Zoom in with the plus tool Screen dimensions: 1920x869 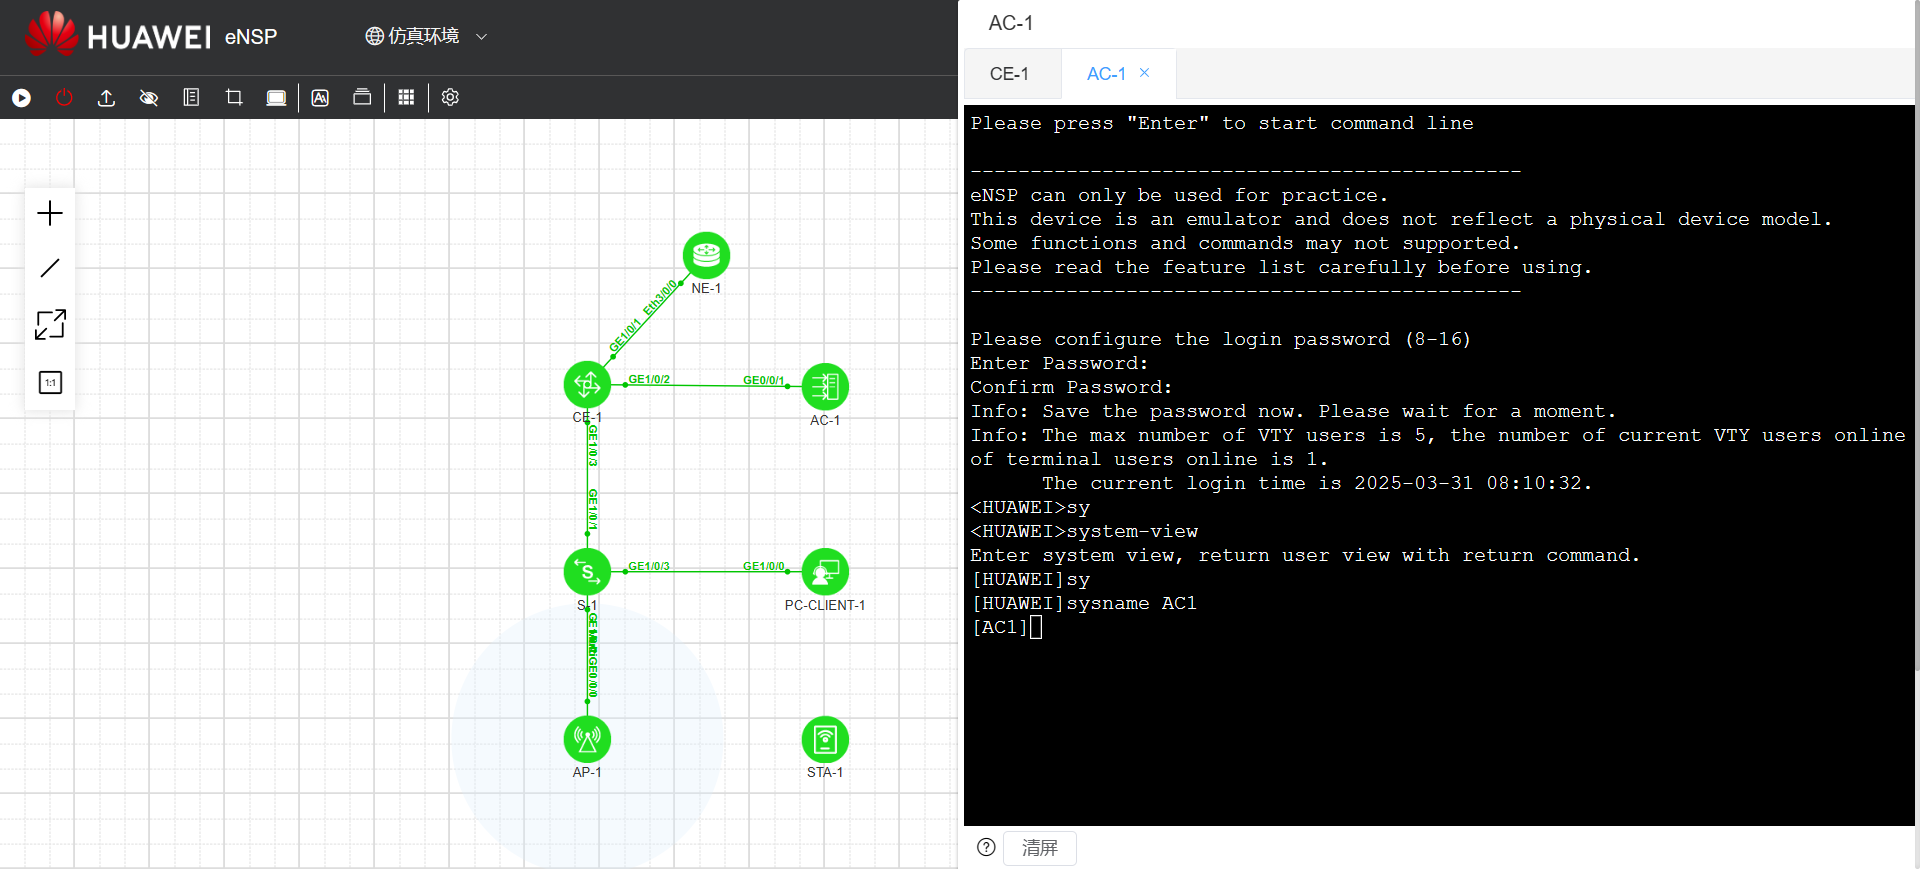(x=50, y=213)
